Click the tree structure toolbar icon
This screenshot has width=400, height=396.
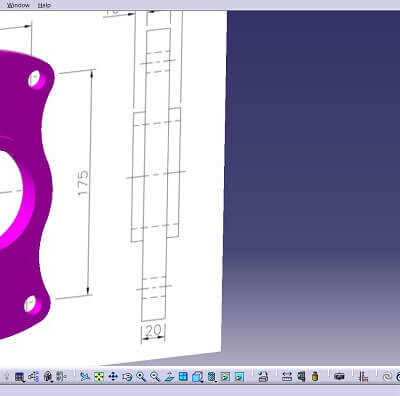click(x=33, y=377)
